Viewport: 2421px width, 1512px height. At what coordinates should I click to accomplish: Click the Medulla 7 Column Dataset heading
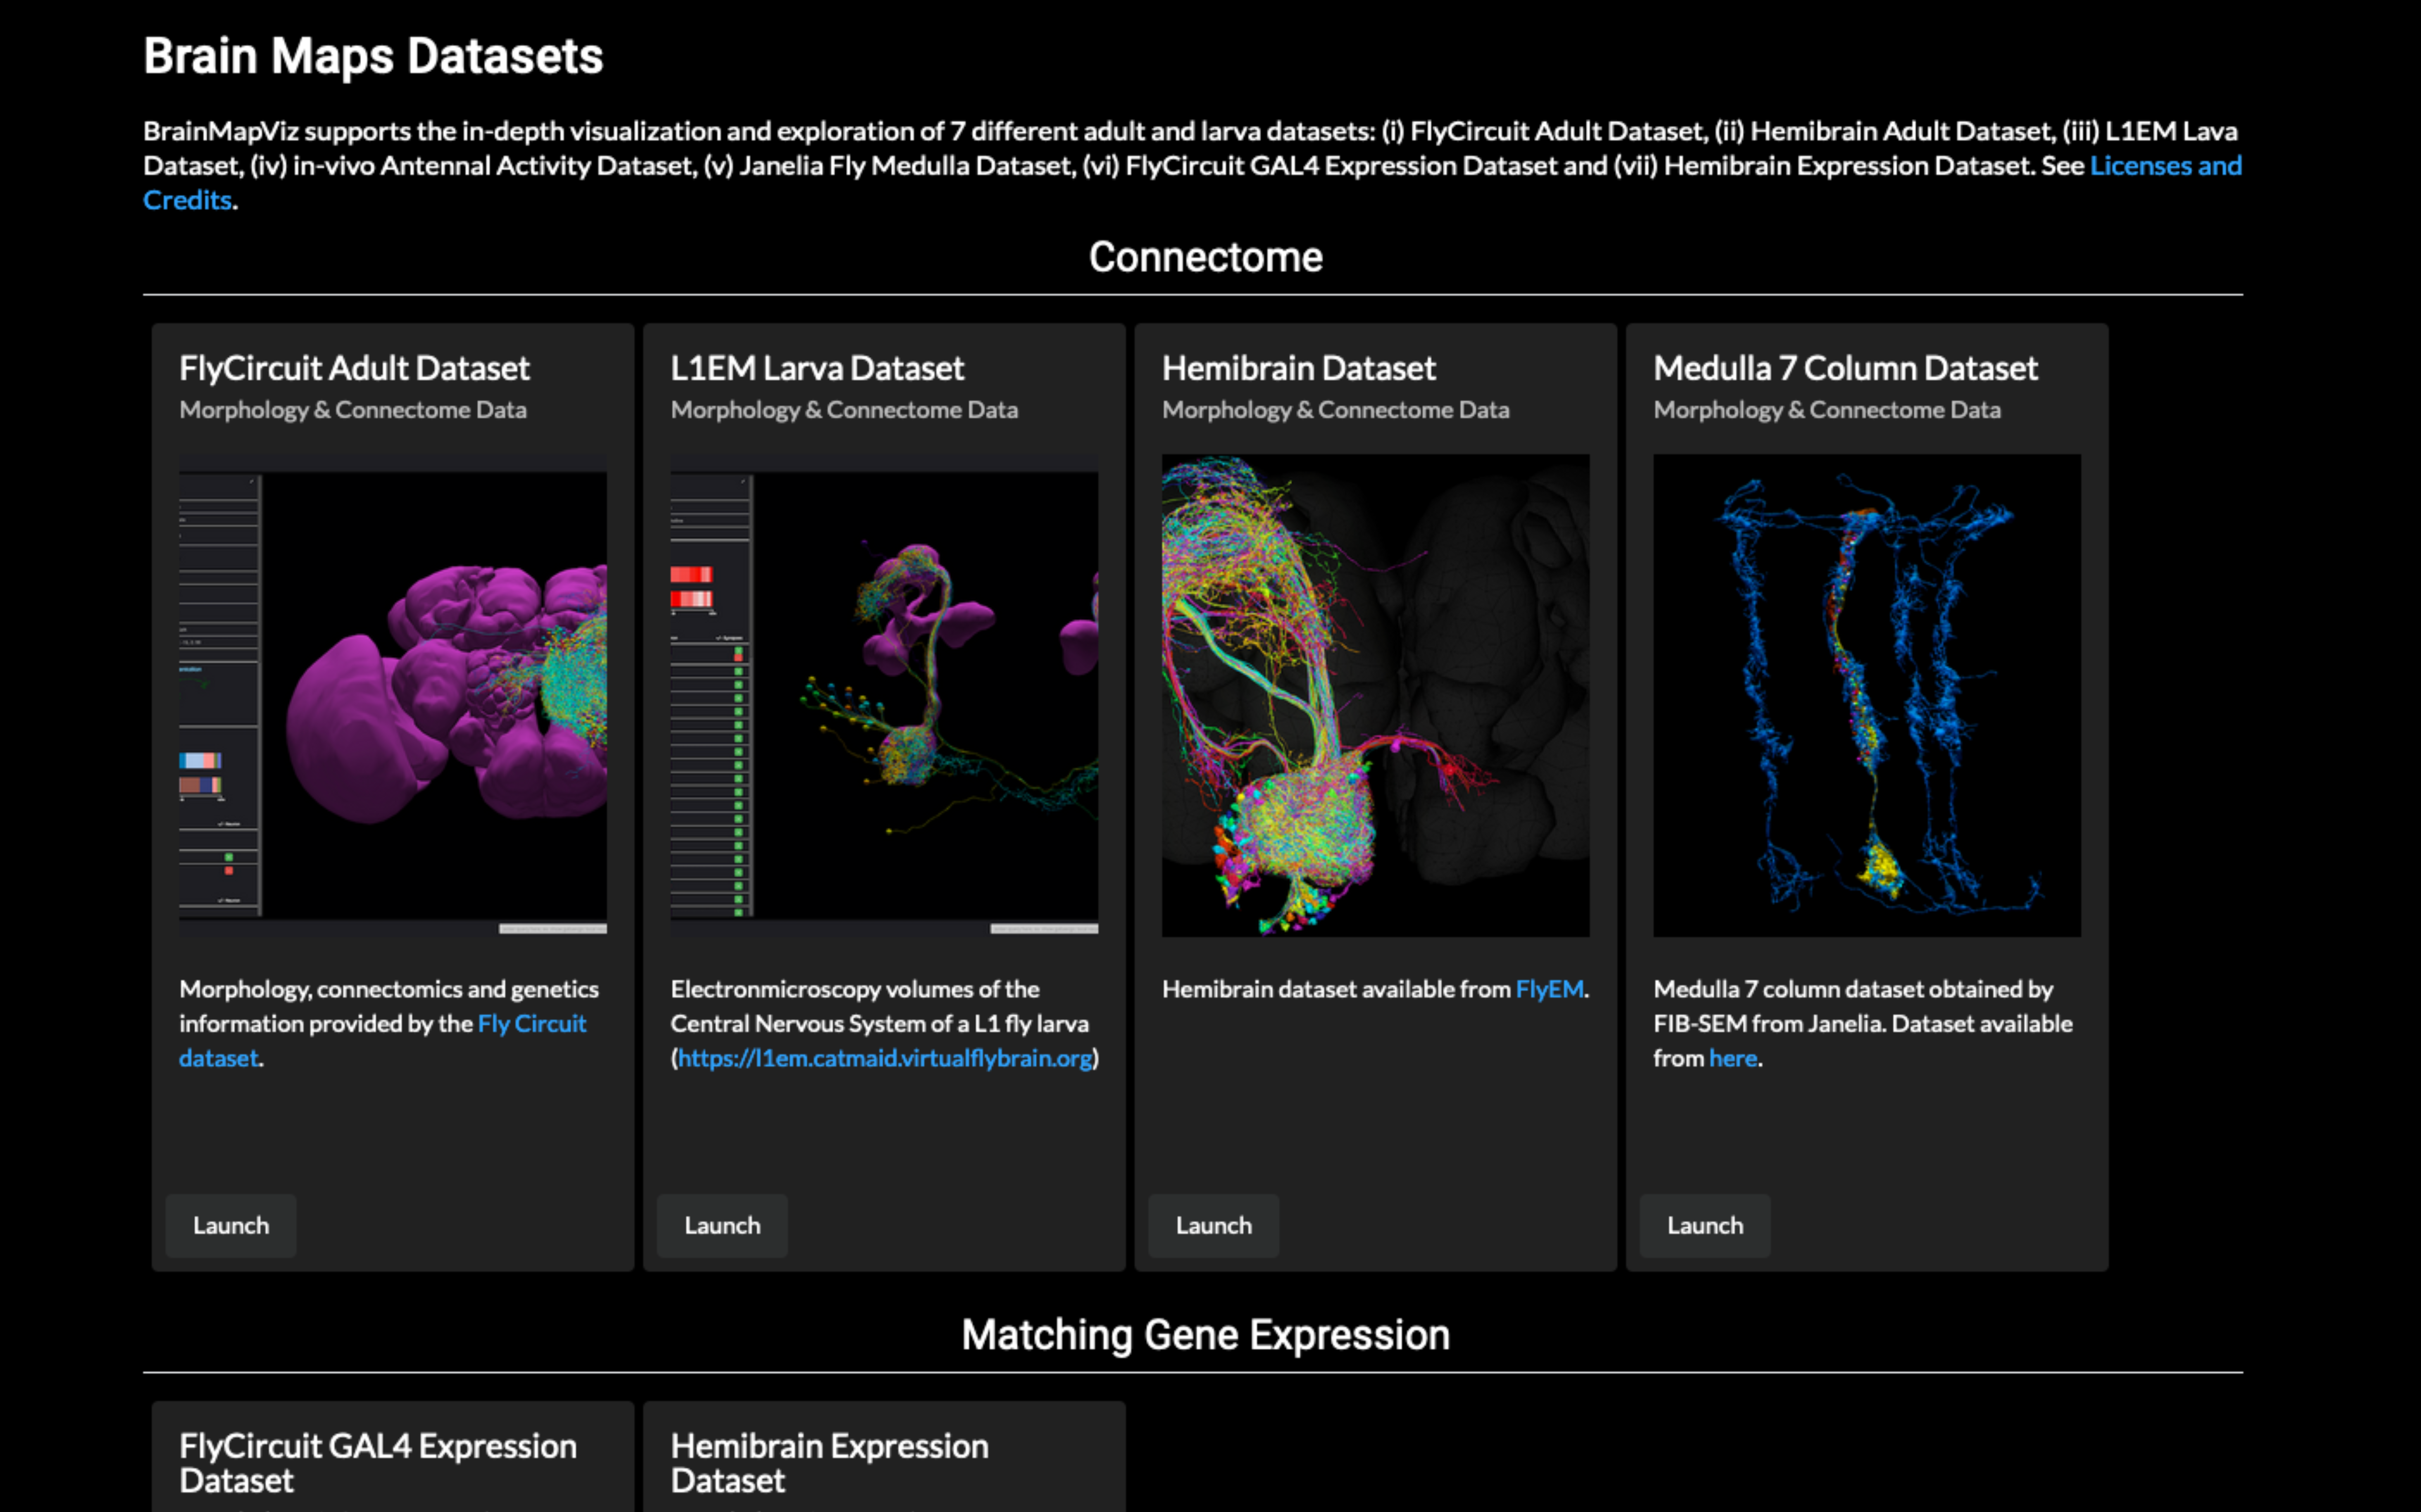[x=1844, y=368]
